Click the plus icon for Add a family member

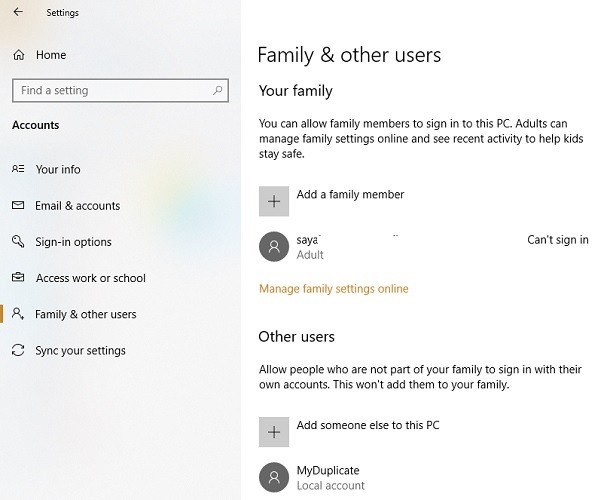274,200
